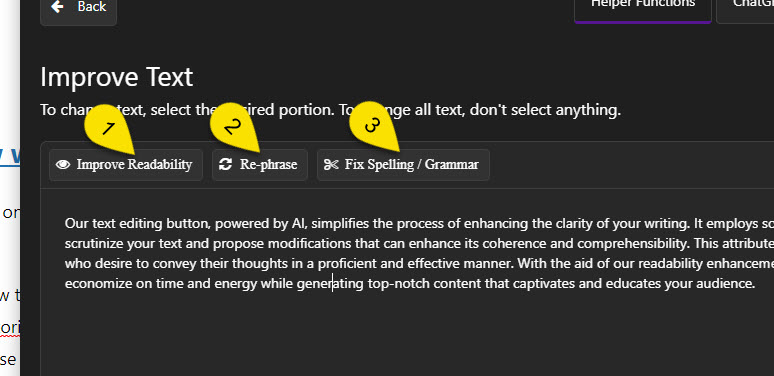Open the blue underlined link at left edge

pyautogui.click(x=10, y=155)
